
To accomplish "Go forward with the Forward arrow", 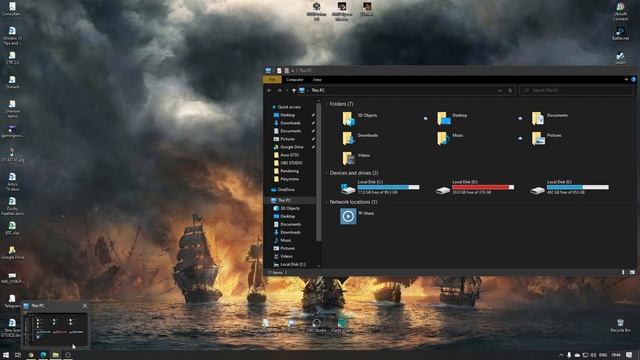I will coord(279,90).
